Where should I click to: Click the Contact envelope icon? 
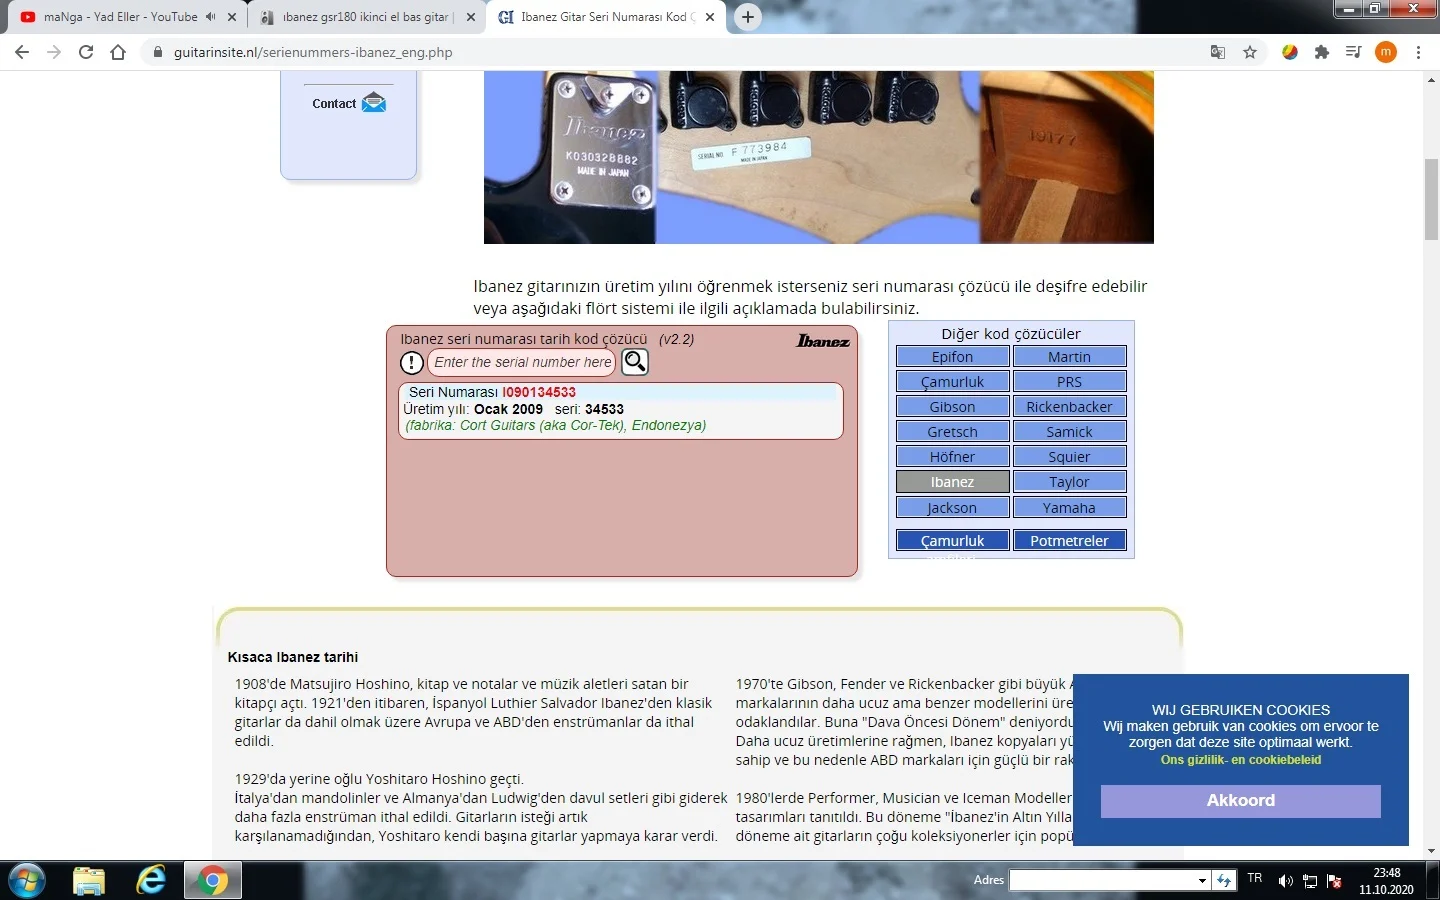click(374, 102)
